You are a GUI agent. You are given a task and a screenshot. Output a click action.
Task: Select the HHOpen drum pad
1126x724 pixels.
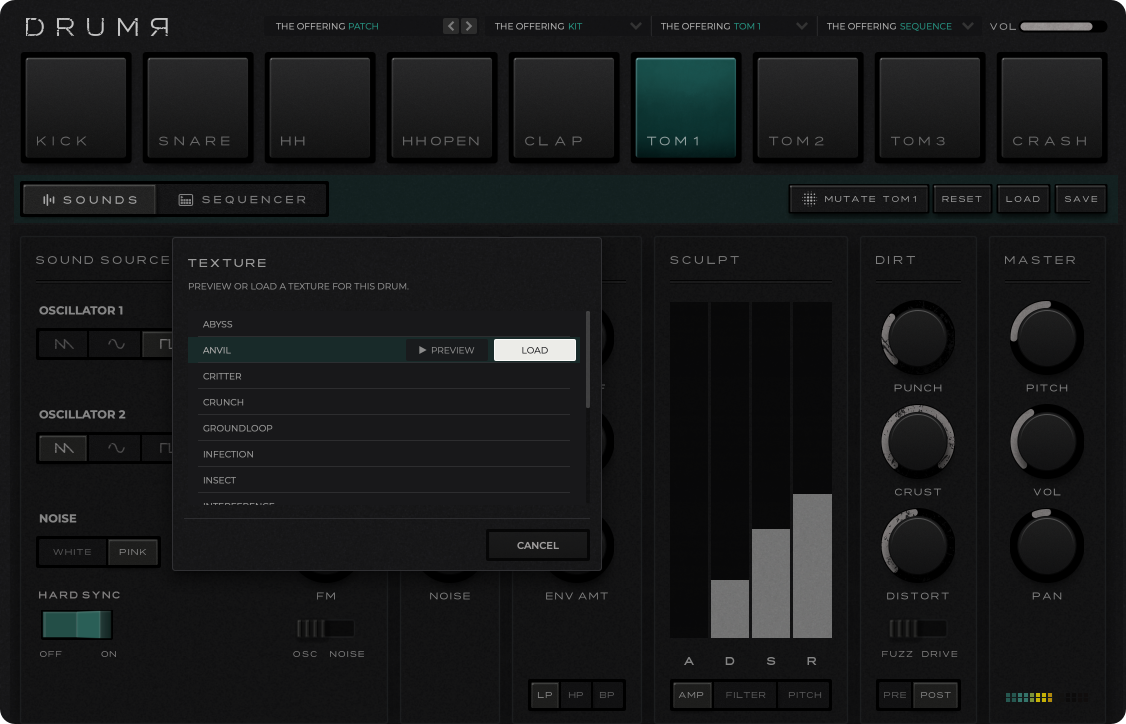442,108
